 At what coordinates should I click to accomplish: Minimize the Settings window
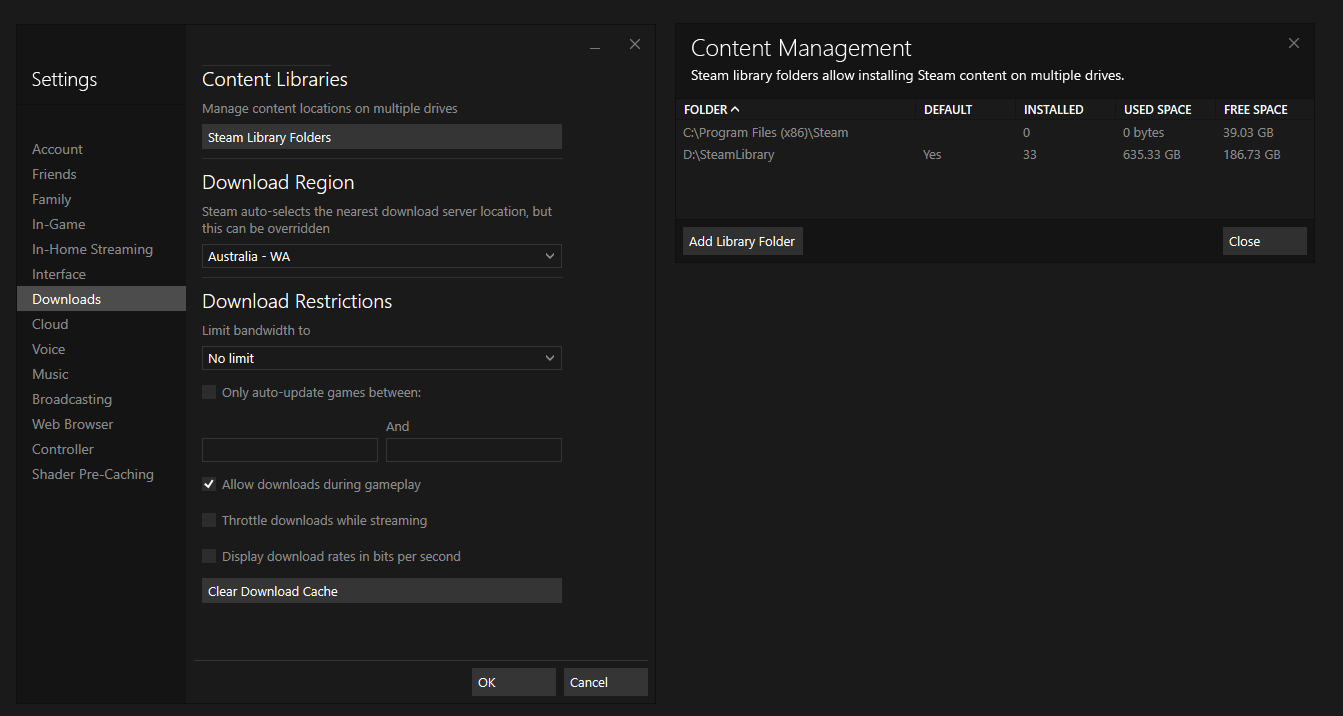[x=595, y=46]
